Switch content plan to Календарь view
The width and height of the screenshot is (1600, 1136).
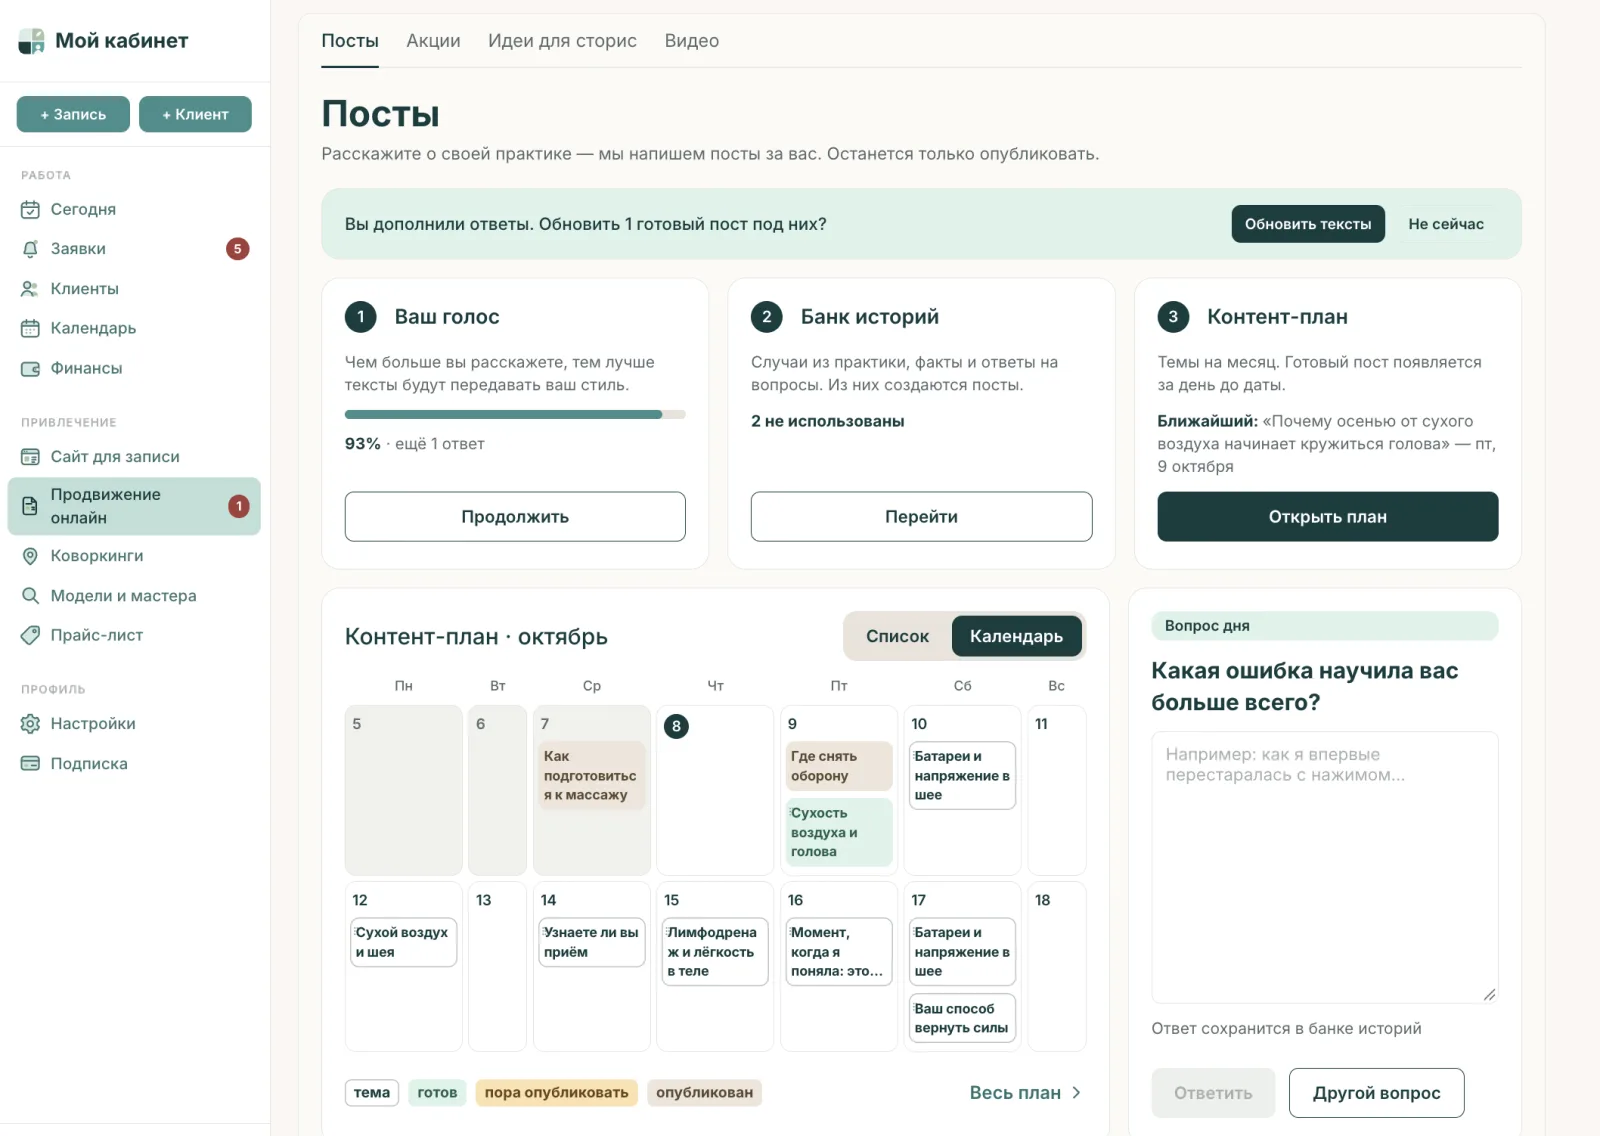coord(1016,636)
